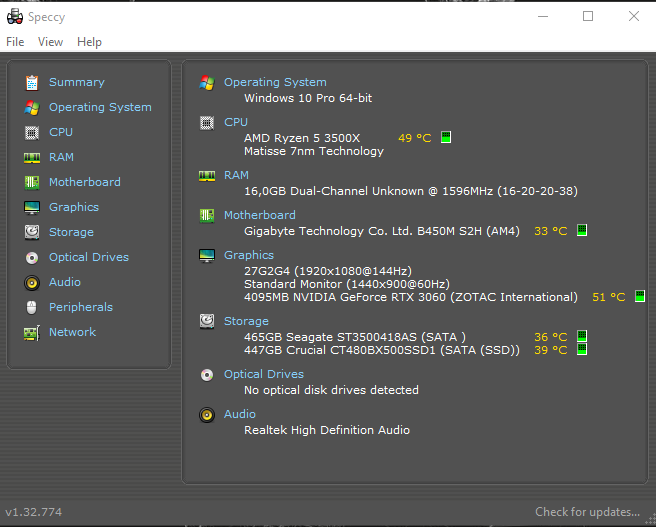This screenshot has height=527, width=656.
Task: Click the Audio speaker icon in sidebar
Action: (x=31, y=282)
